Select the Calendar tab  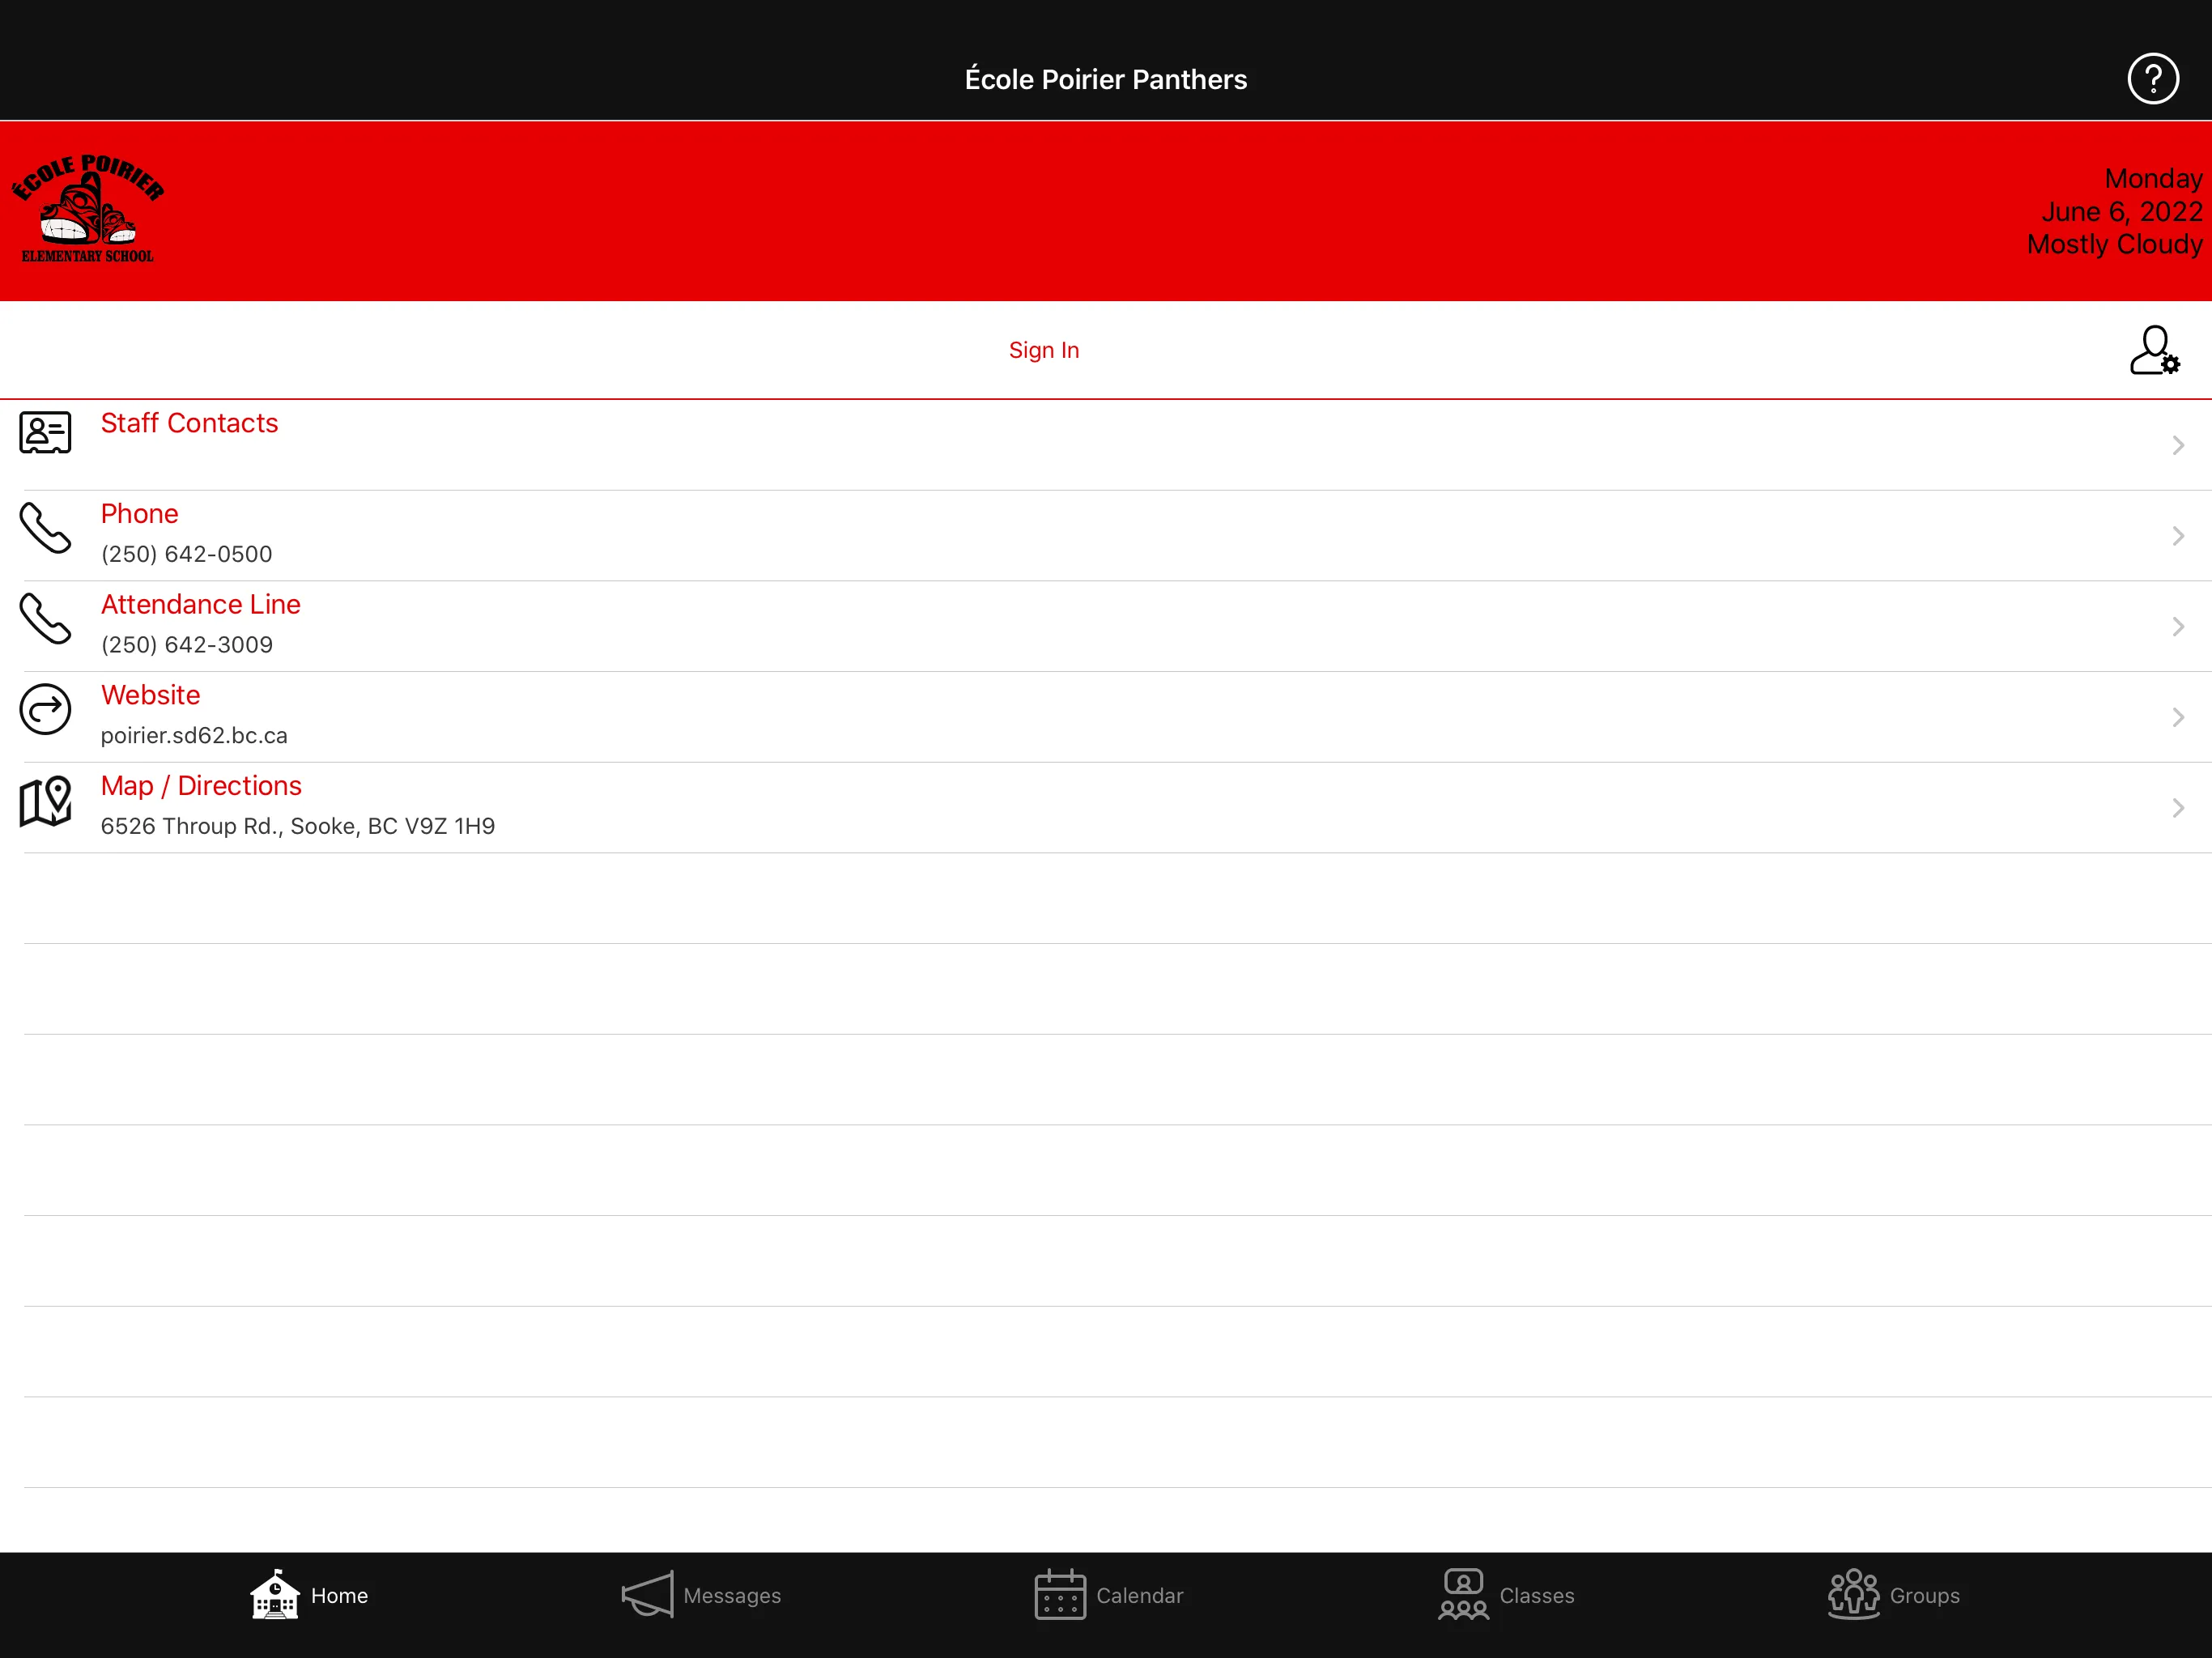point(1106,1593)
